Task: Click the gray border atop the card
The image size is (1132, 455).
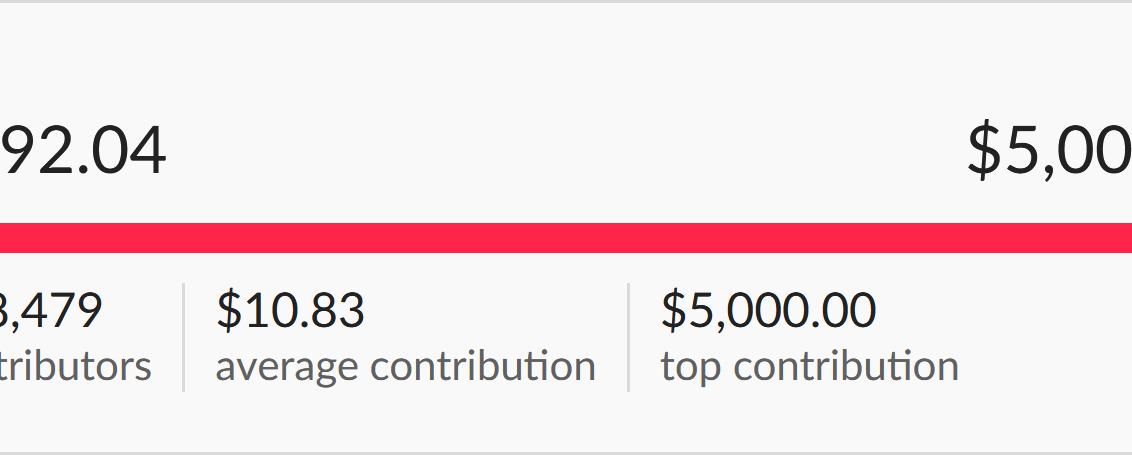Action: [x=566, y=1]
